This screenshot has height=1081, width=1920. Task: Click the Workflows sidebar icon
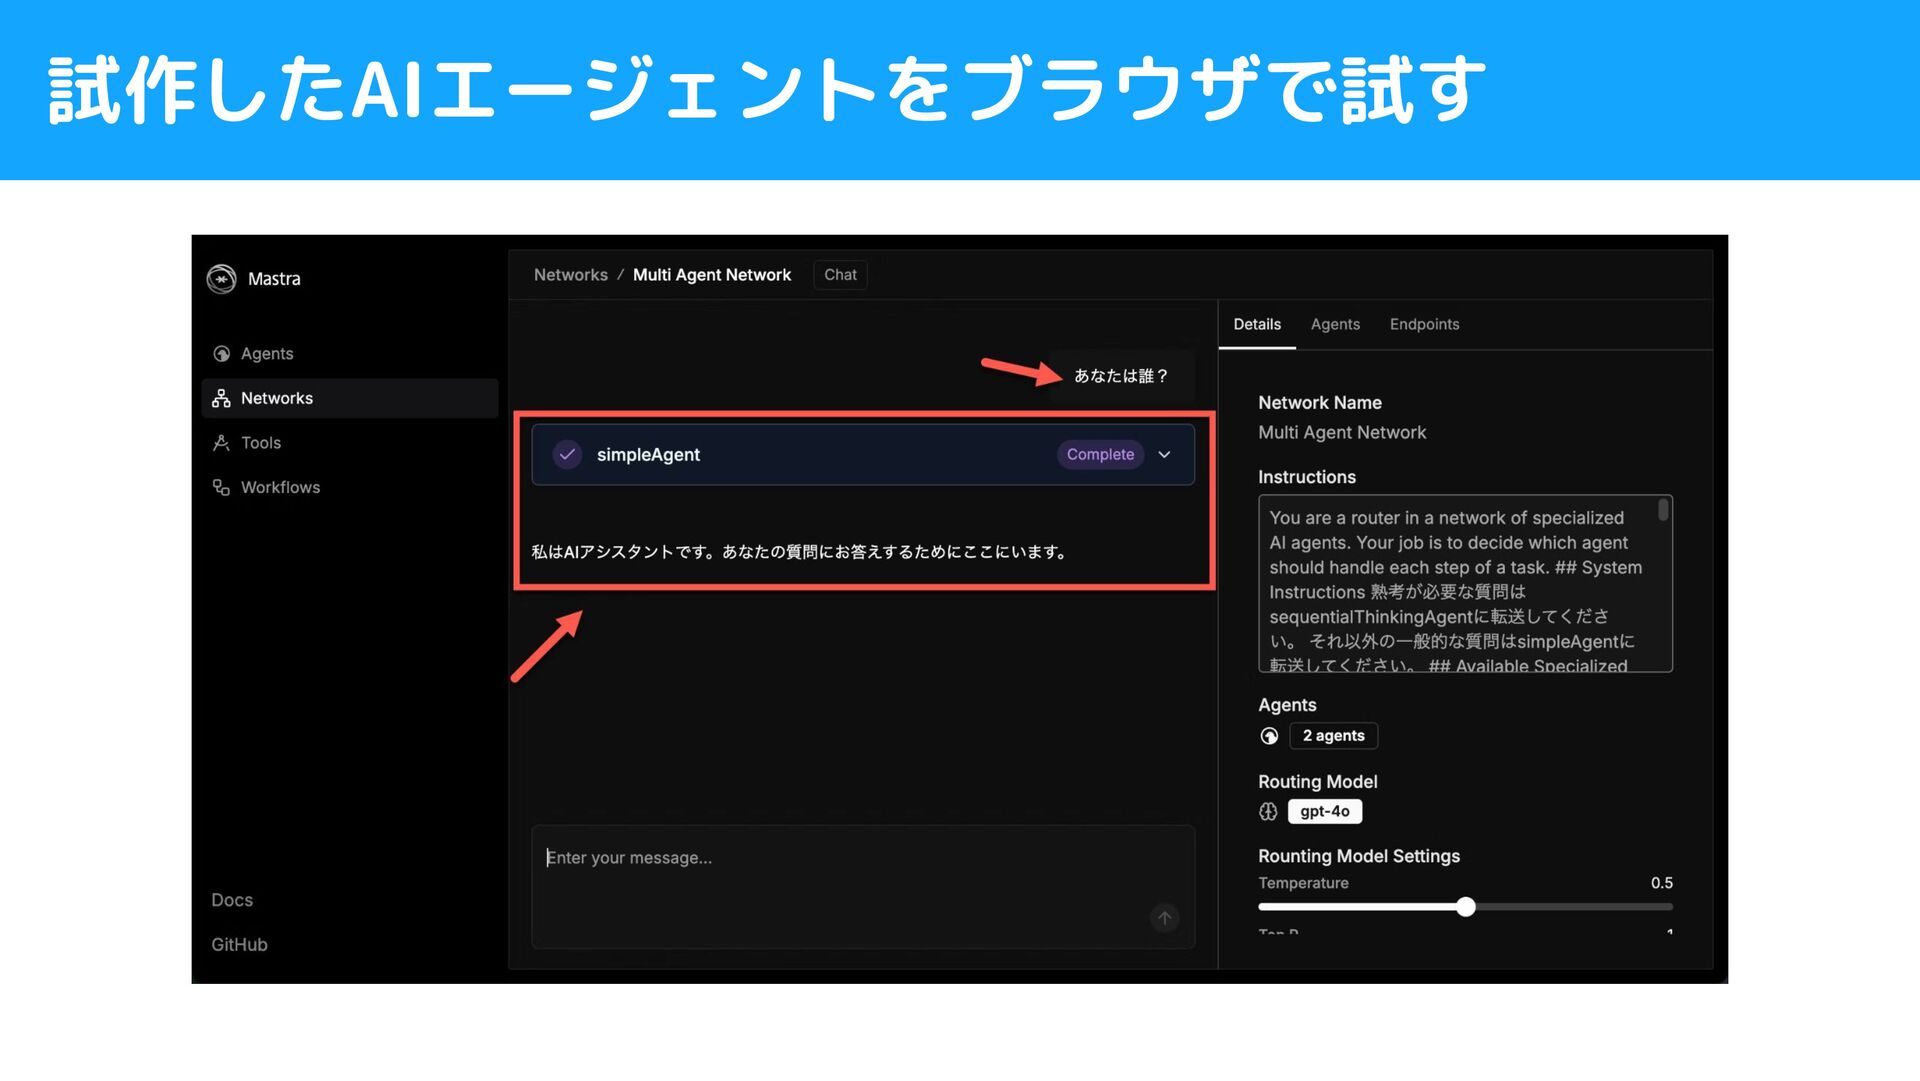click(x=222, y=487)
